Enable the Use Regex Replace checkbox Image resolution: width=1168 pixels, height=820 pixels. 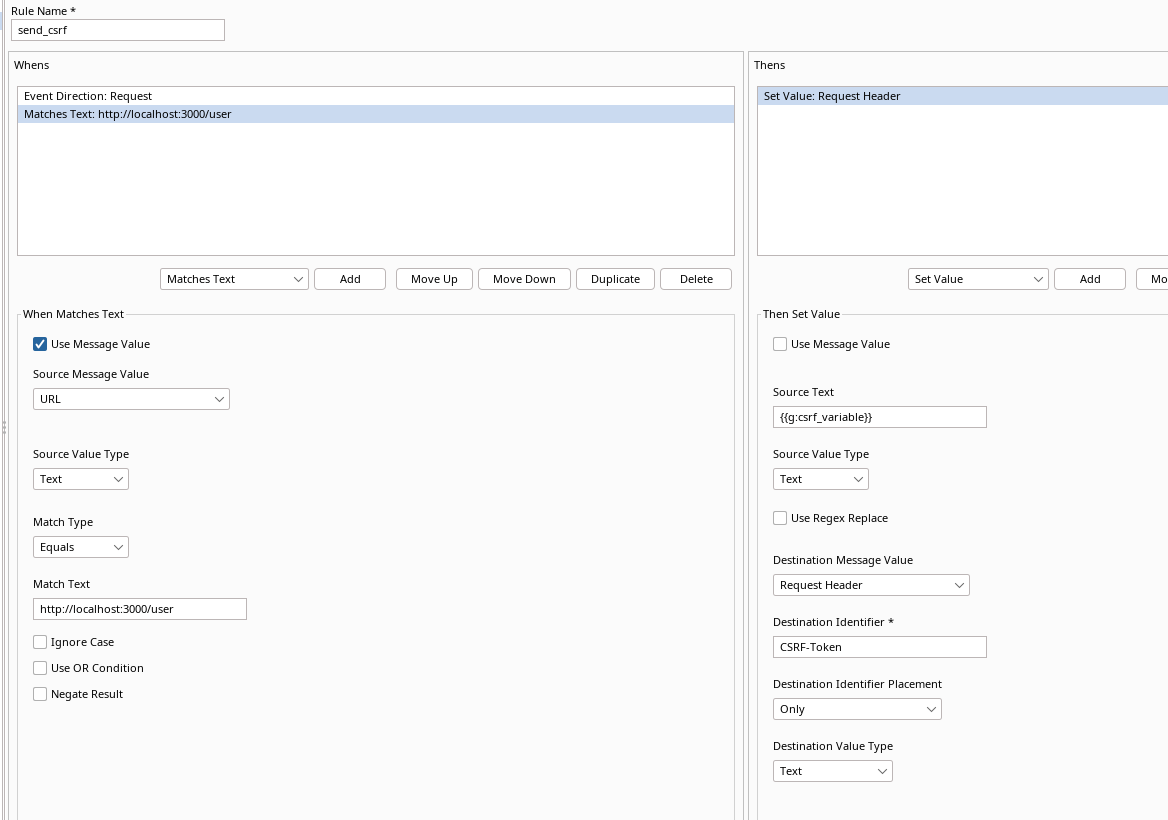click(780, 517)
